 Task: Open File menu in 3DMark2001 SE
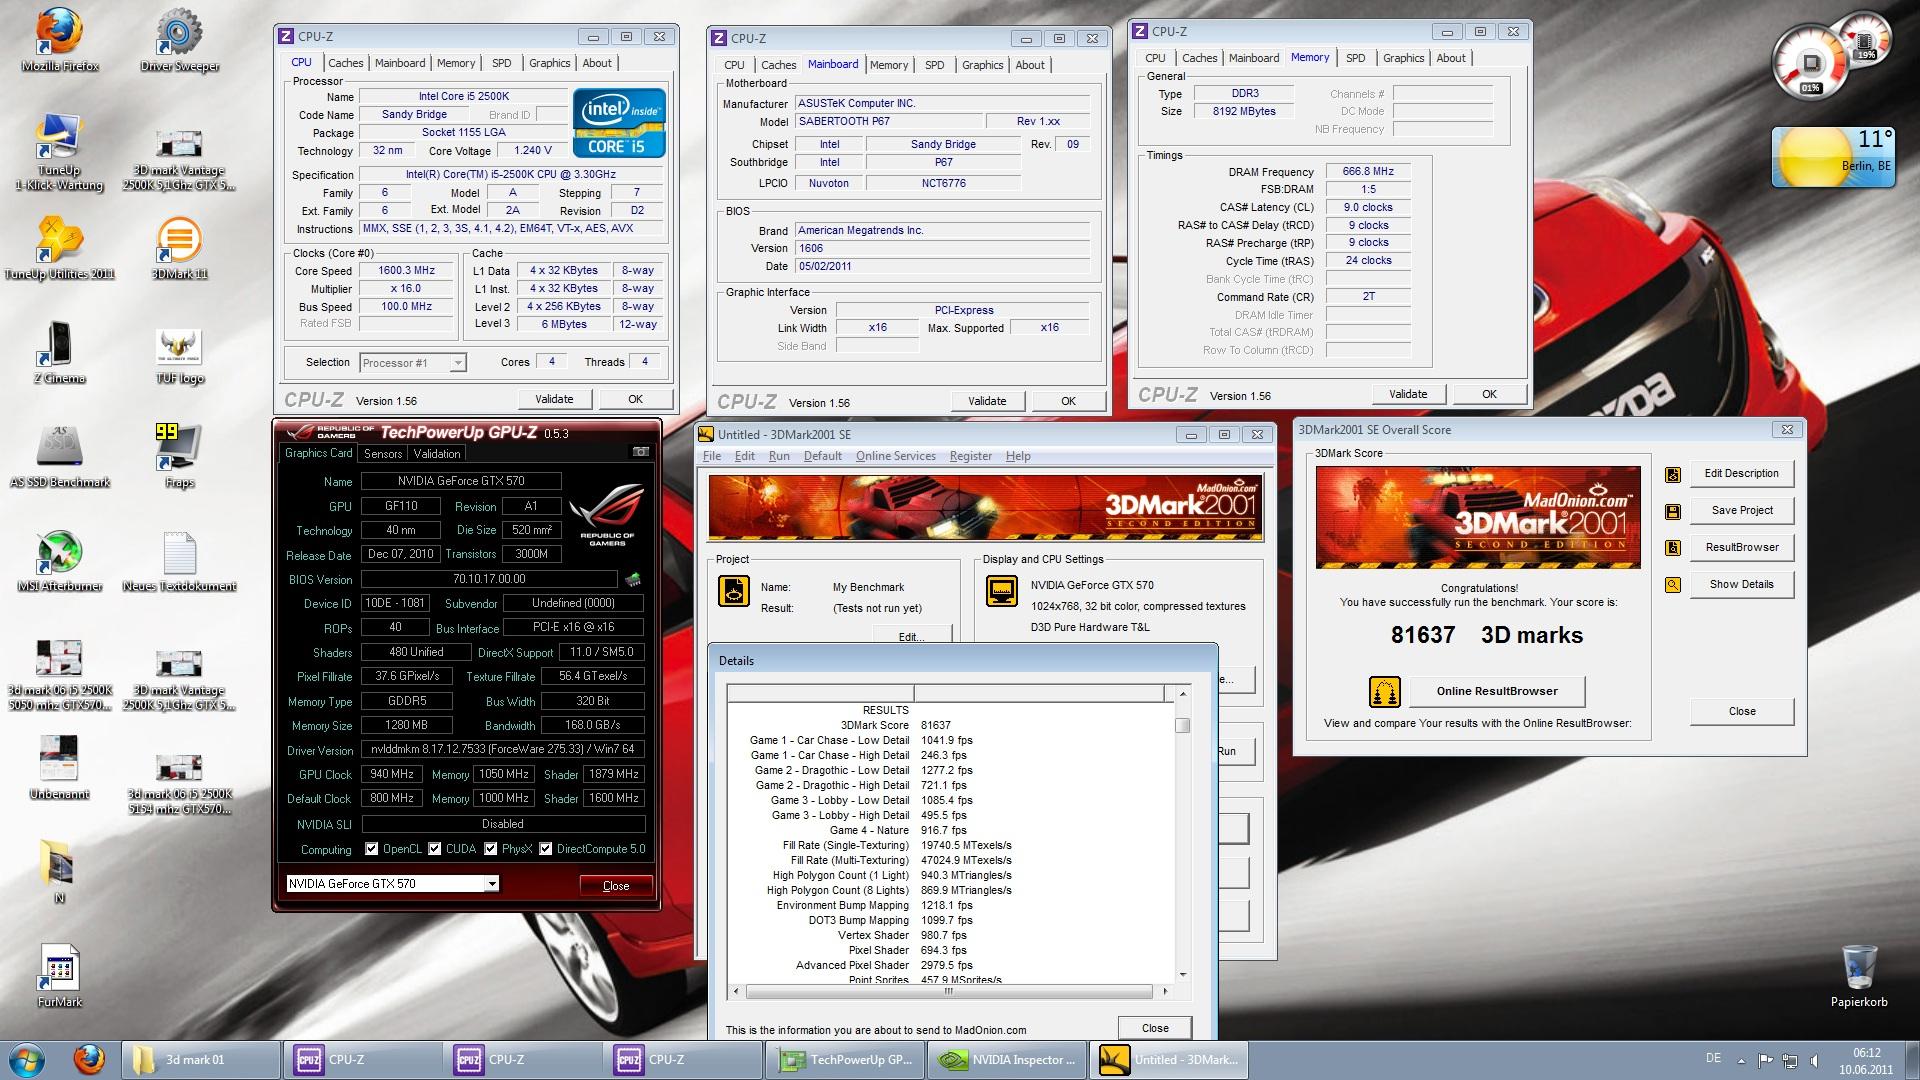[x=712, y=456]
